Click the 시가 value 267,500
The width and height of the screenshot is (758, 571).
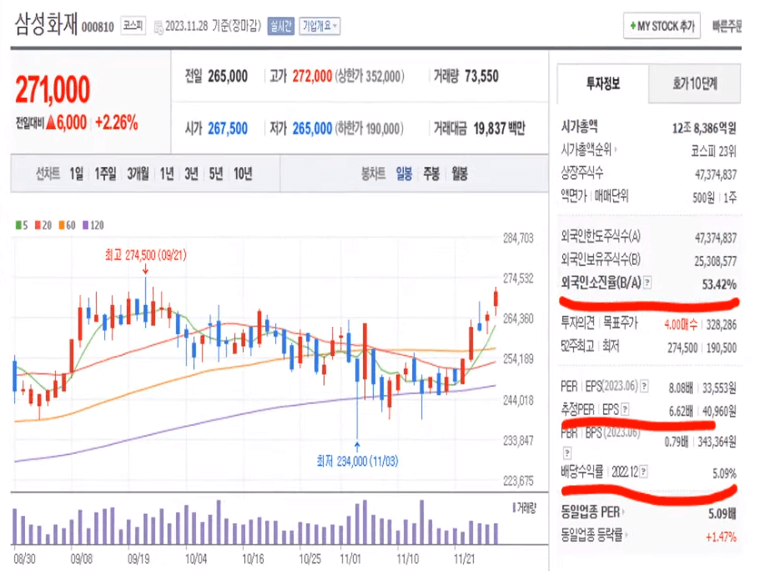coord(228,128)
